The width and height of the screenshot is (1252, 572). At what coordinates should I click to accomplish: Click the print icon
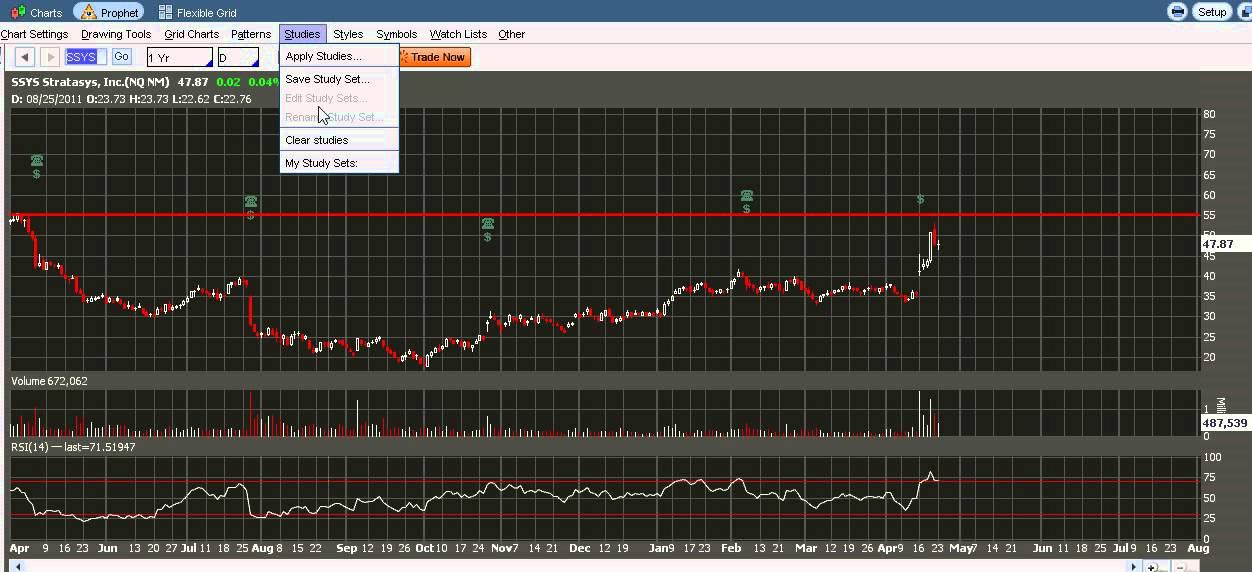(1178, 12)
